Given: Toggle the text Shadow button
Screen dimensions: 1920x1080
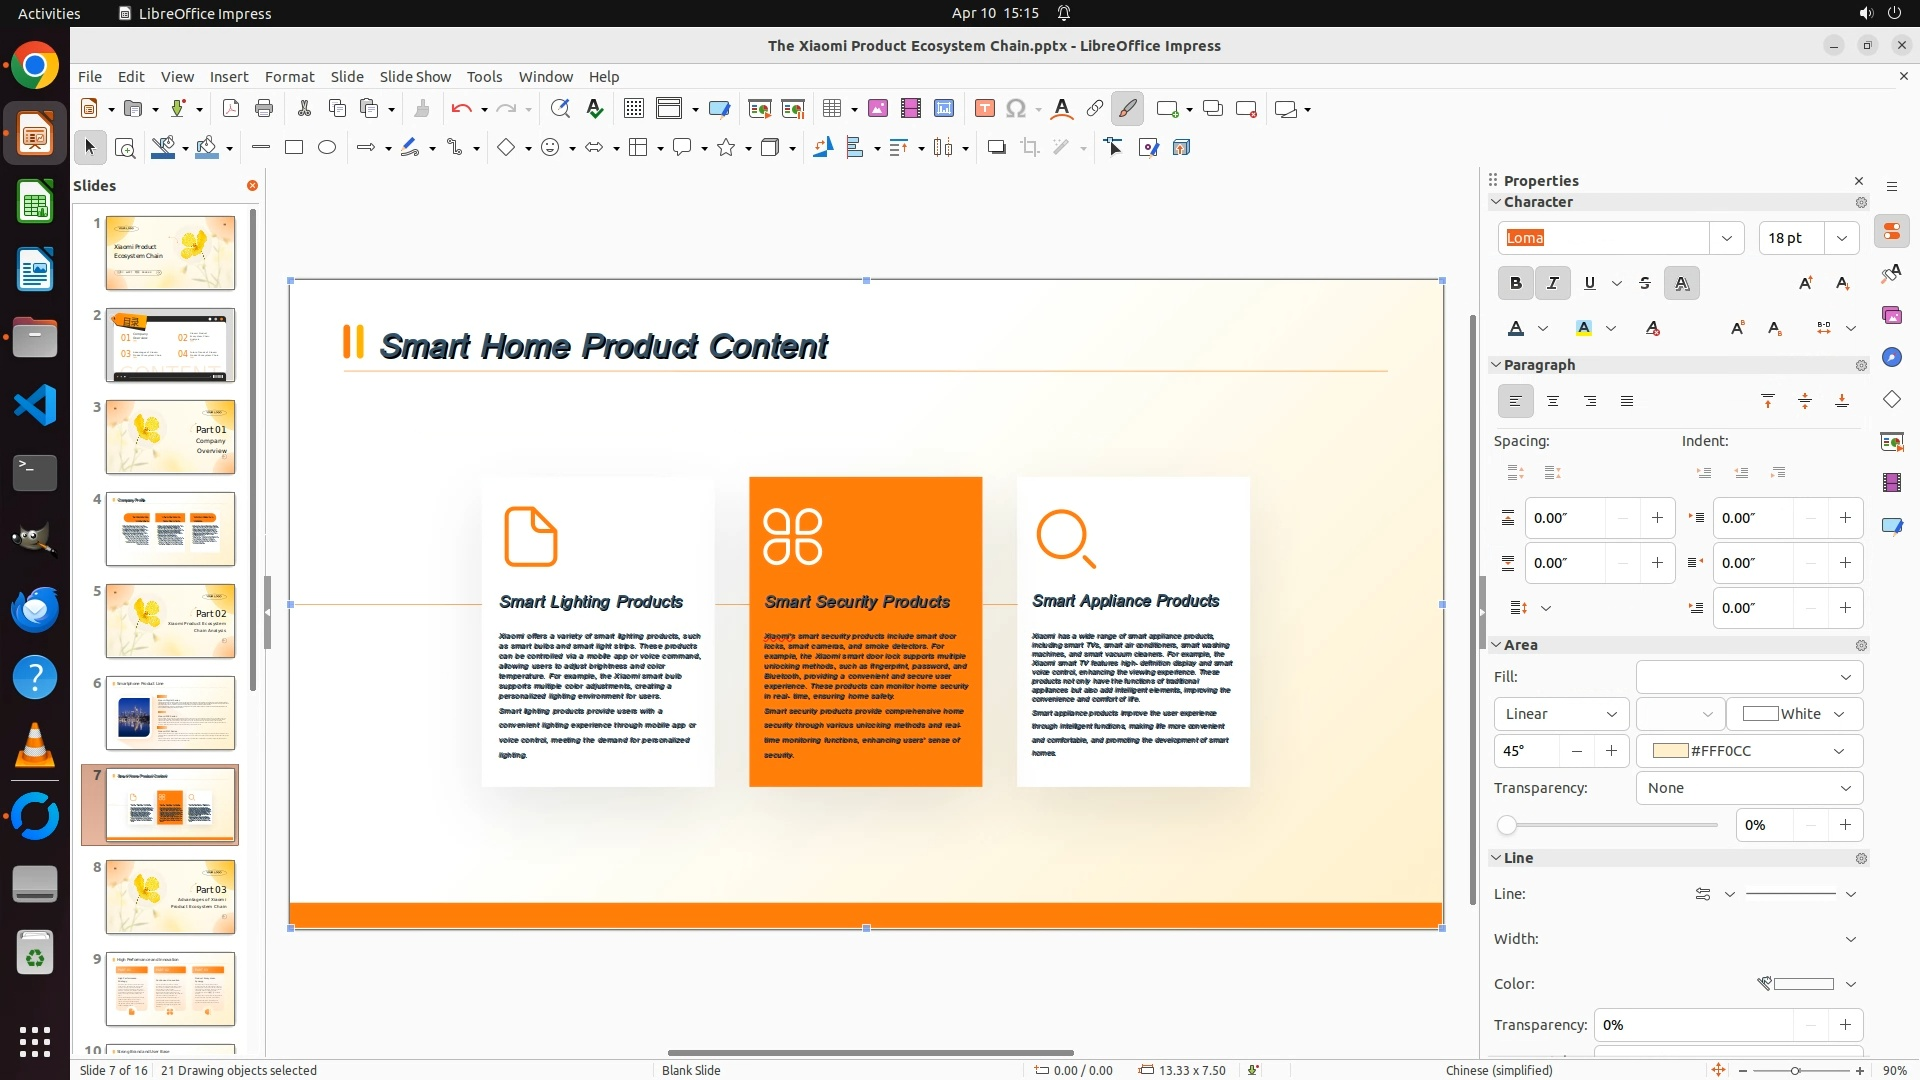Looking at the screenshot, I should click(1682, 283).
